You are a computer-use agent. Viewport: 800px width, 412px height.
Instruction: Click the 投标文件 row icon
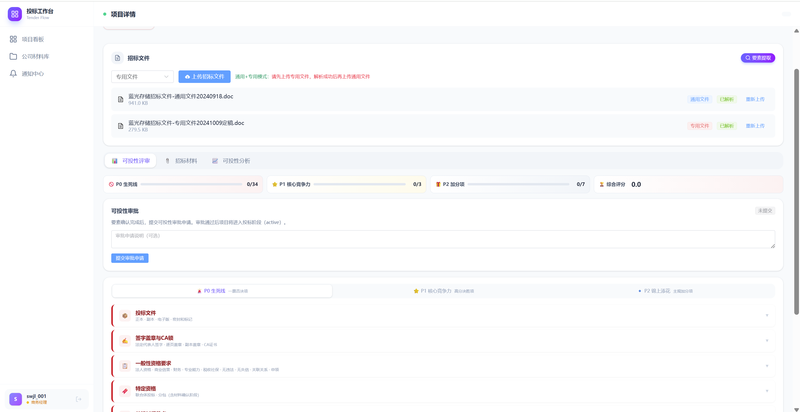tap(124, 316)
